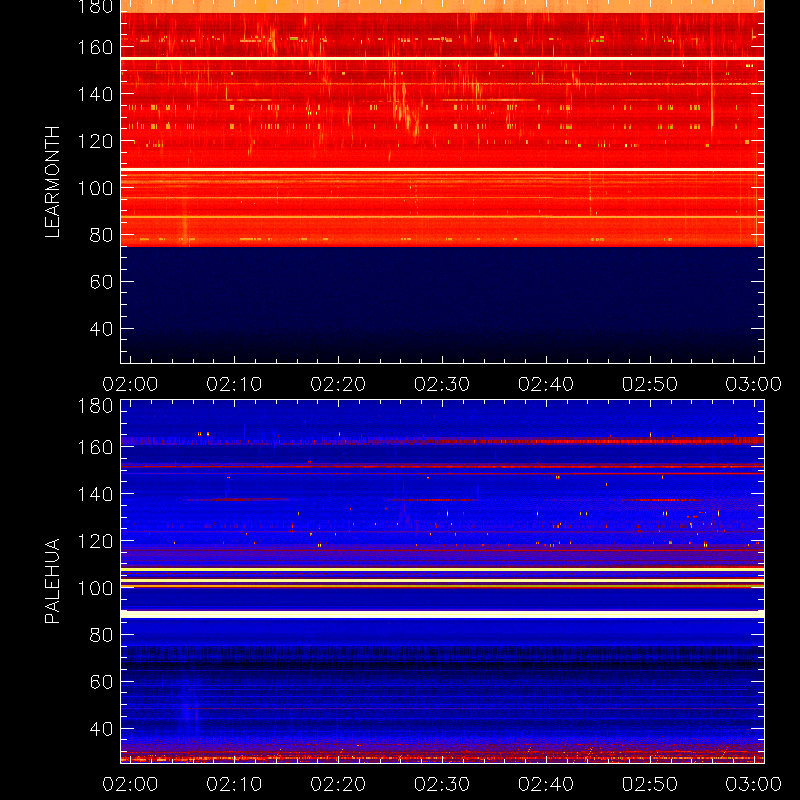Choose the 60 frequency tick on Palehua axis

click(102, 682)
